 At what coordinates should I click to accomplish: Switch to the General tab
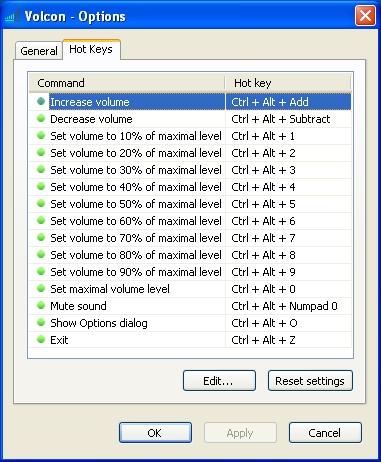click(x=39, y=51)
